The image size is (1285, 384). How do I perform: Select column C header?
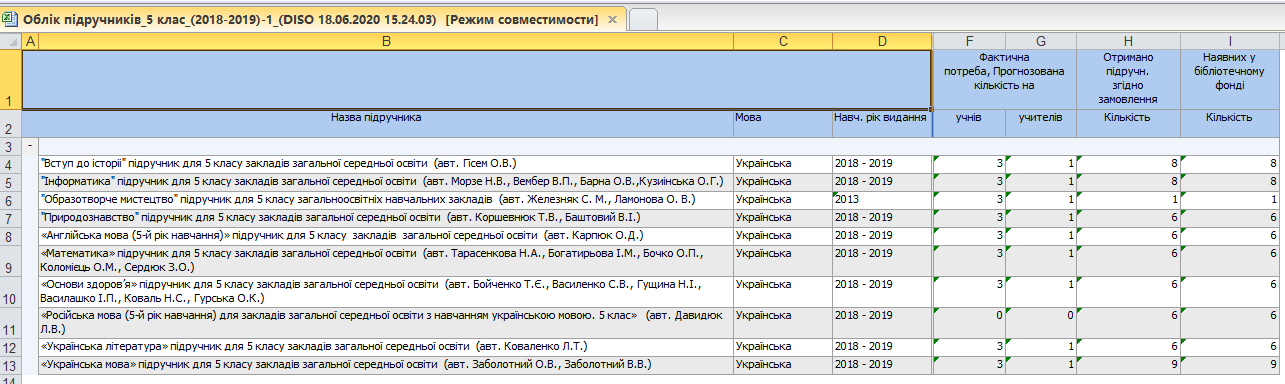(x=782, y=40)
